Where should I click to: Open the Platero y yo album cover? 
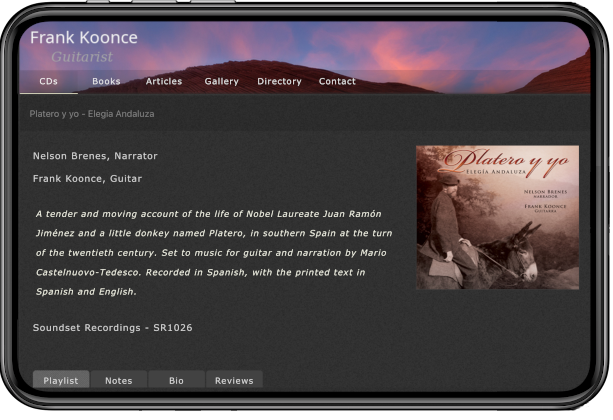(497, 217)
